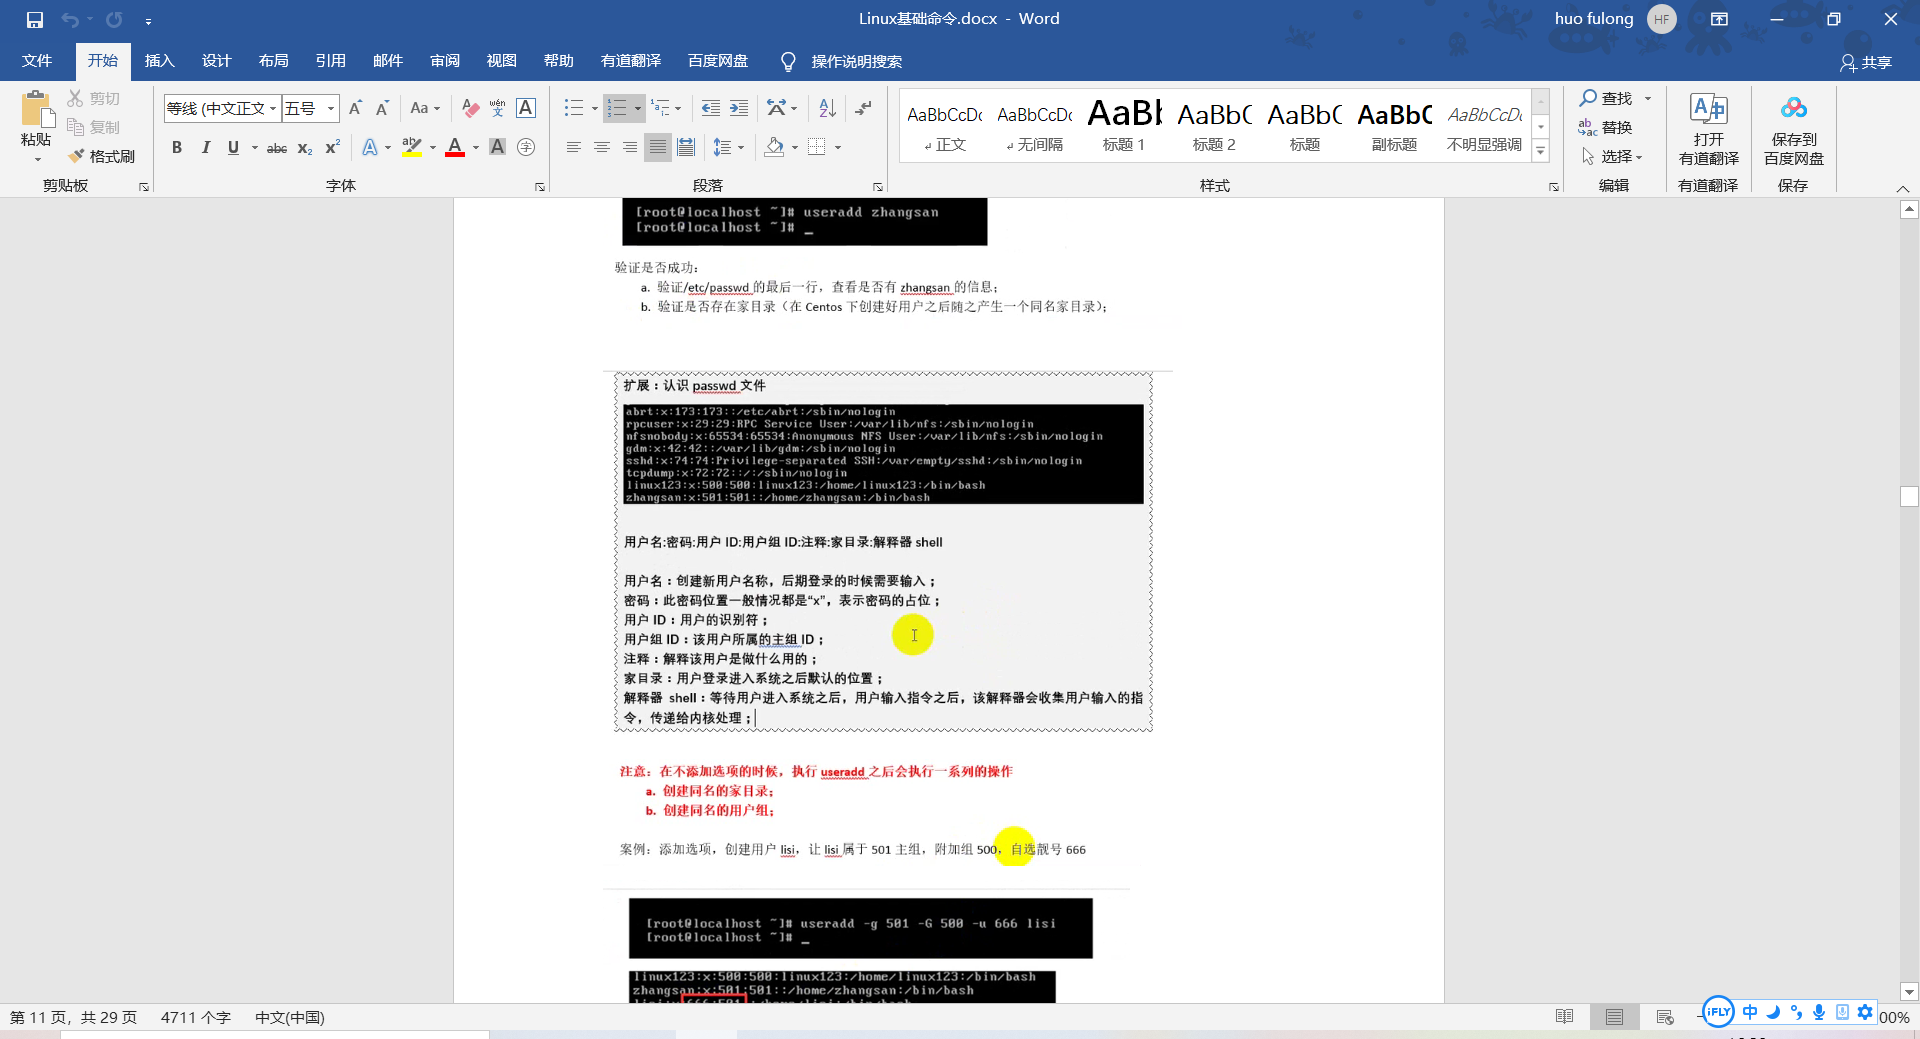Screen dimensions: 1920x1039
Task: Center align the paragraph
Action: coord(602,148)
